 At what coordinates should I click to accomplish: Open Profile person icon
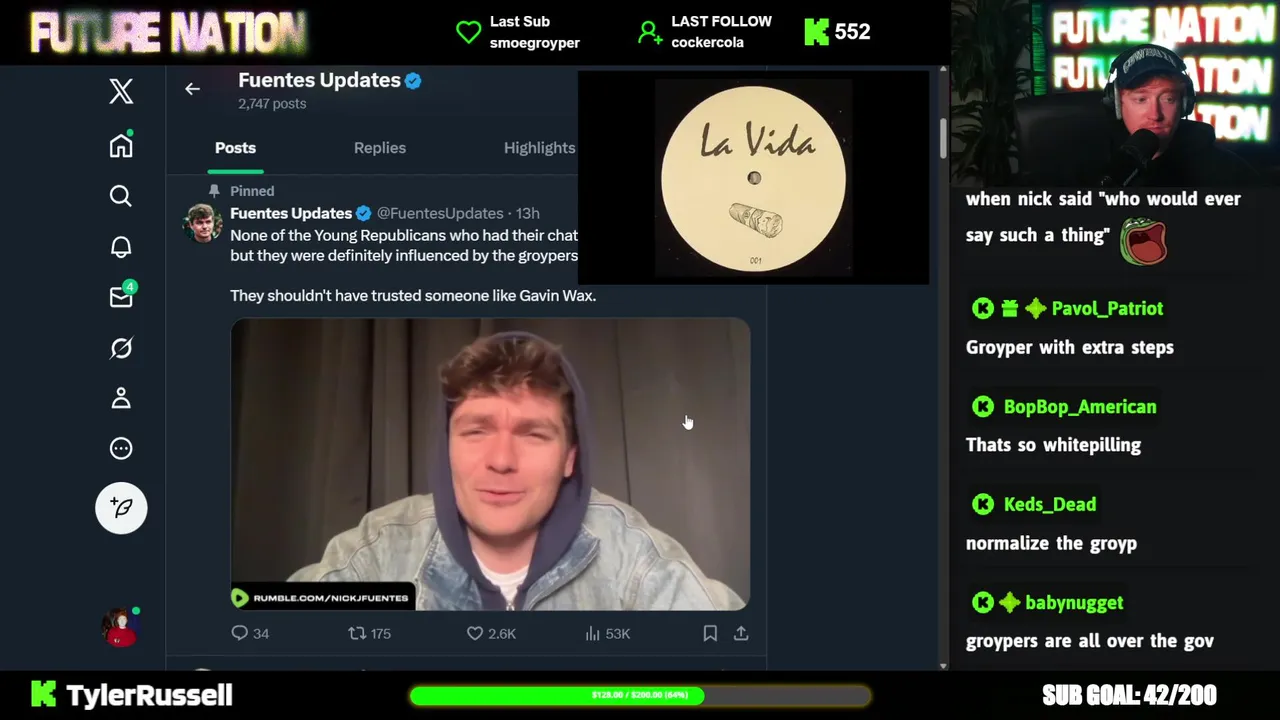(x=121, y=398)
